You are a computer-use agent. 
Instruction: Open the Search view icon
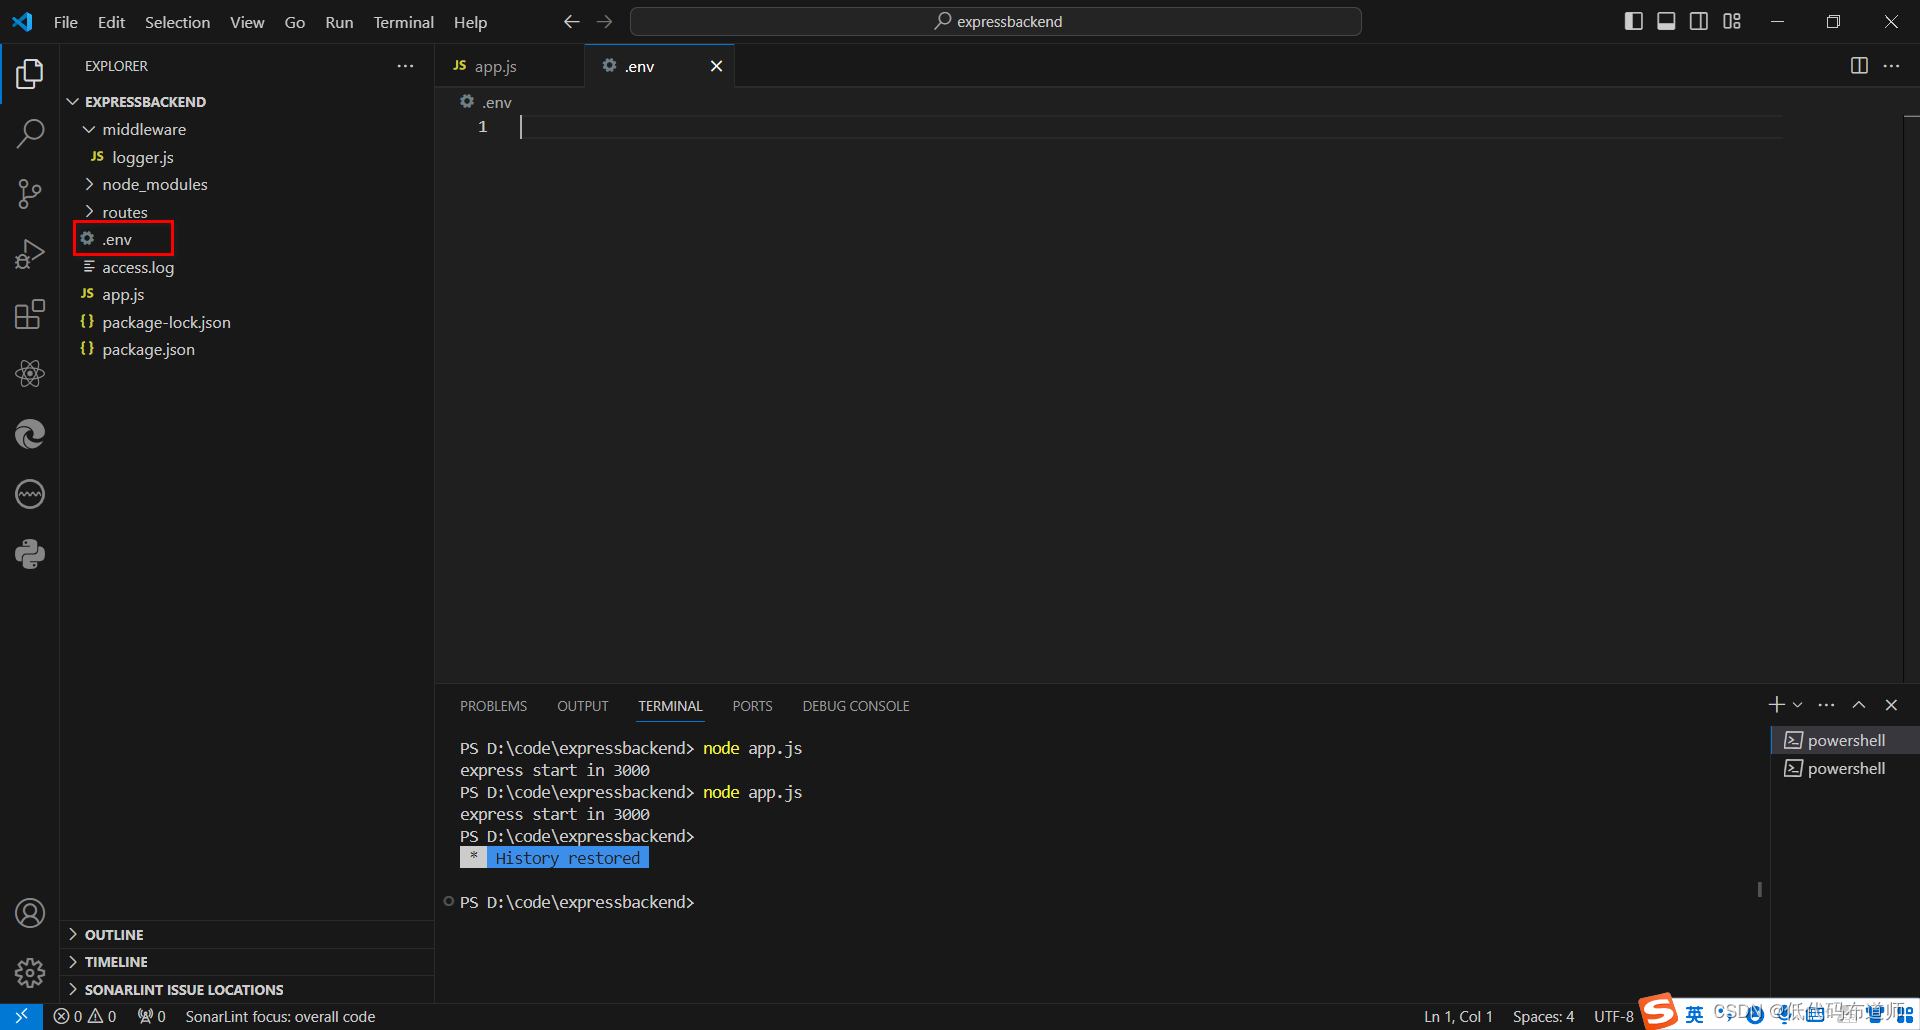pos(30,133)
